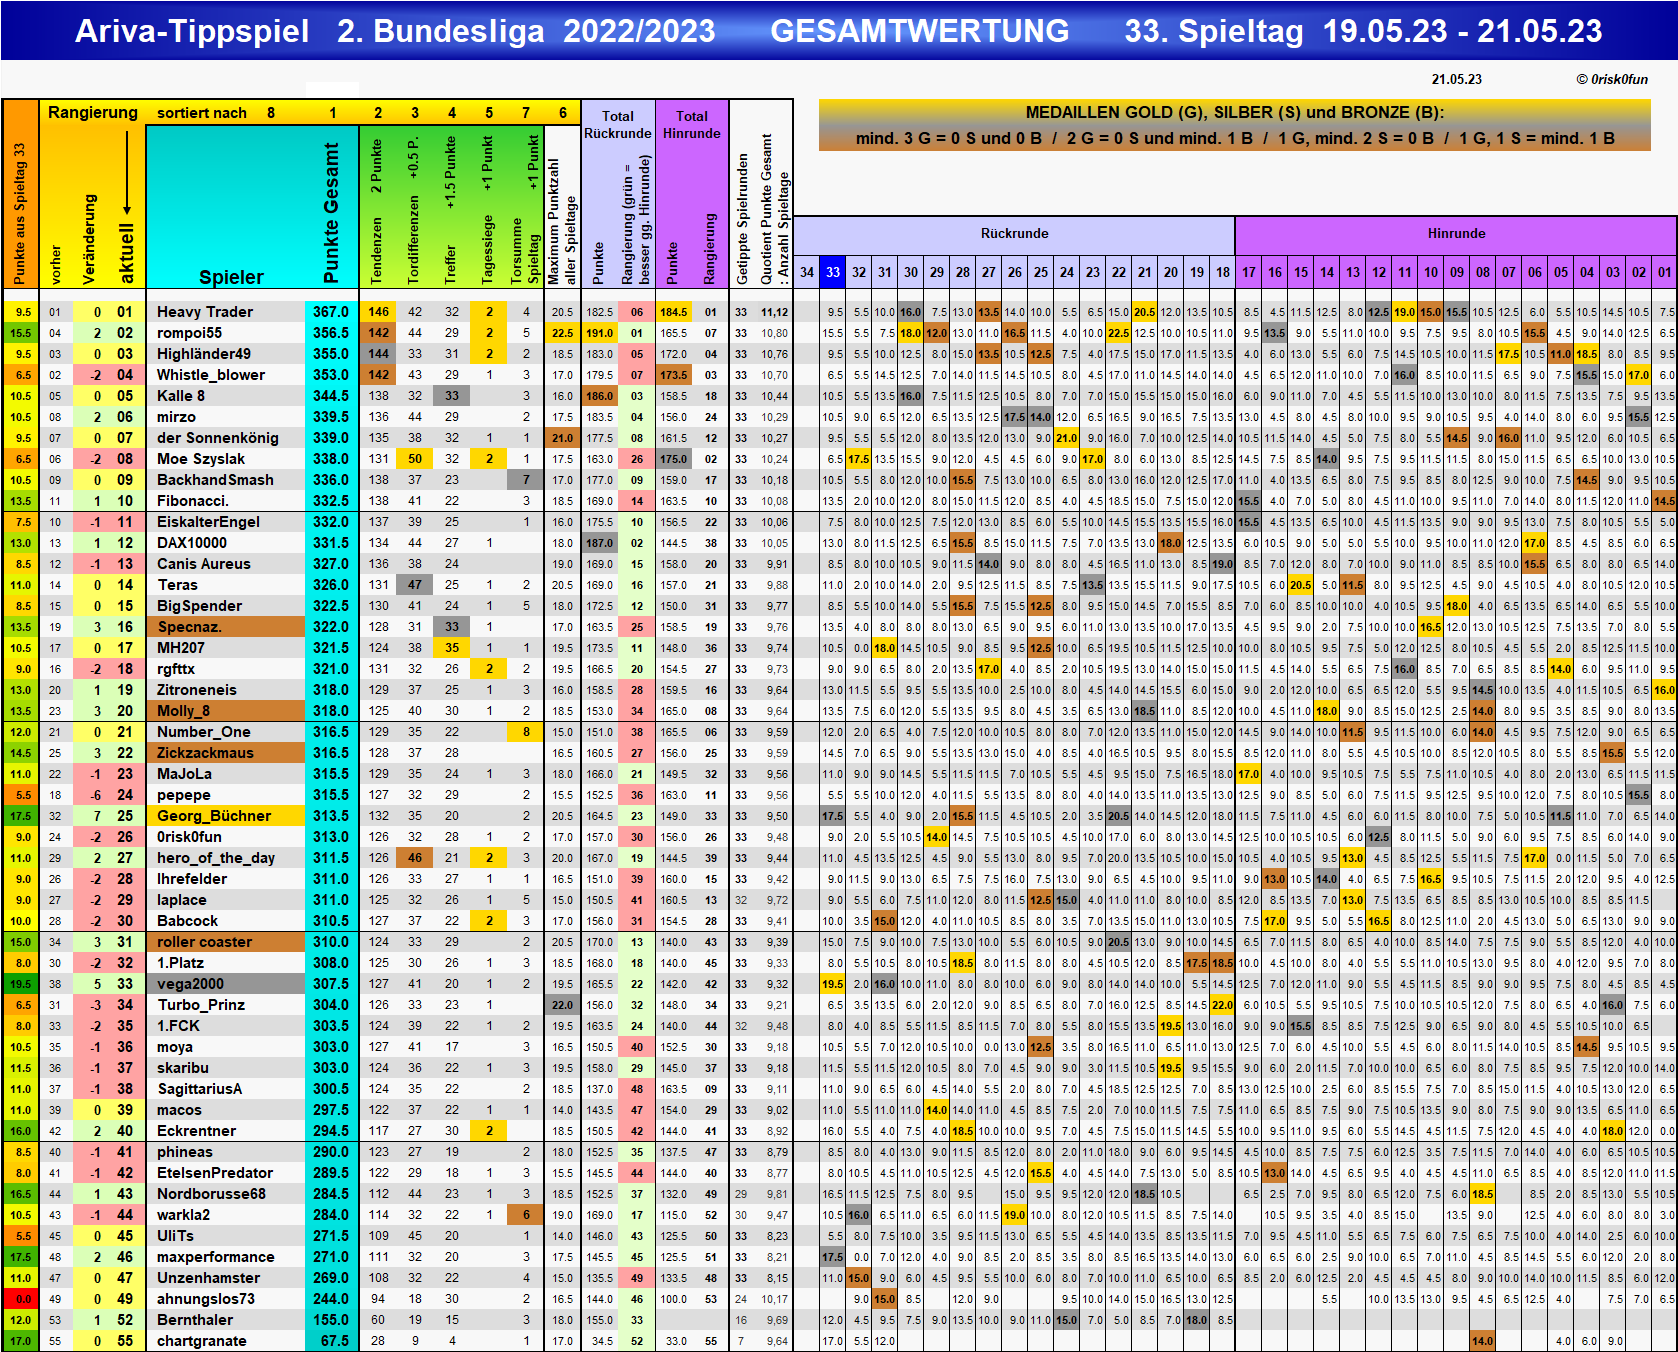Select player name Eckrentner
Image resolution: width=1678 pixels, height=1352 pixels.
[197, 1131]
